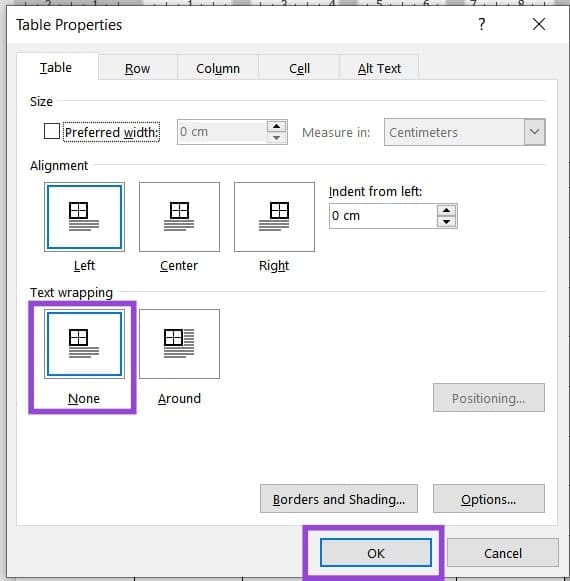
Task: Close the Table Properties dialog
Action: click(538, 24)
